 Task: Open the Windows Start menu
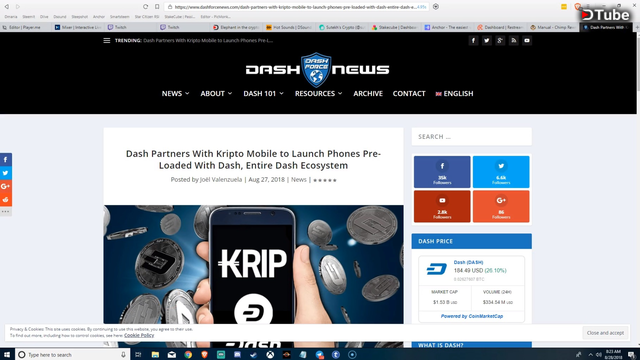point(7,355)
